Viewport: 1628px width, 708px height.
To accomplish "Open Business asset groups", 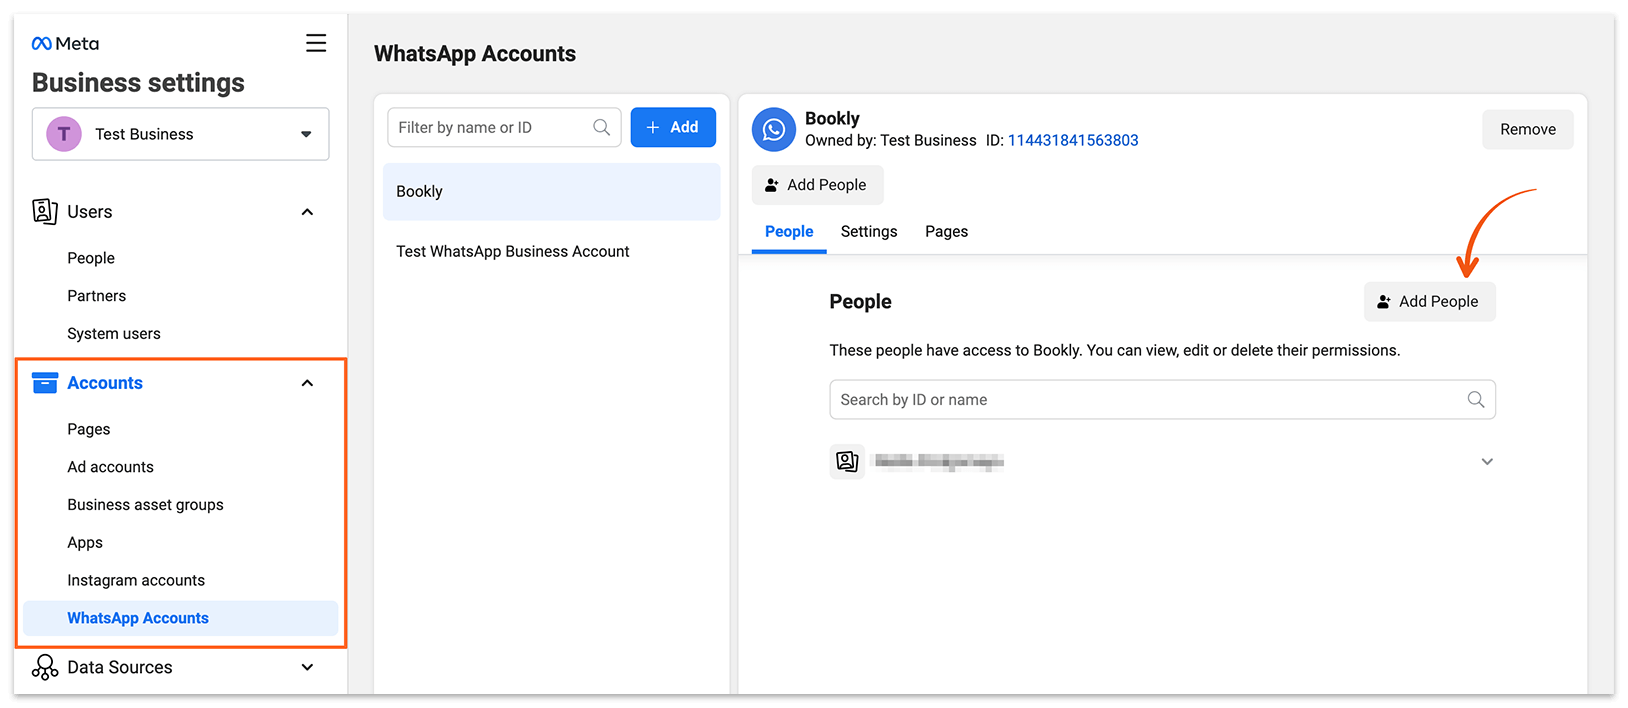I will [146, 505].
